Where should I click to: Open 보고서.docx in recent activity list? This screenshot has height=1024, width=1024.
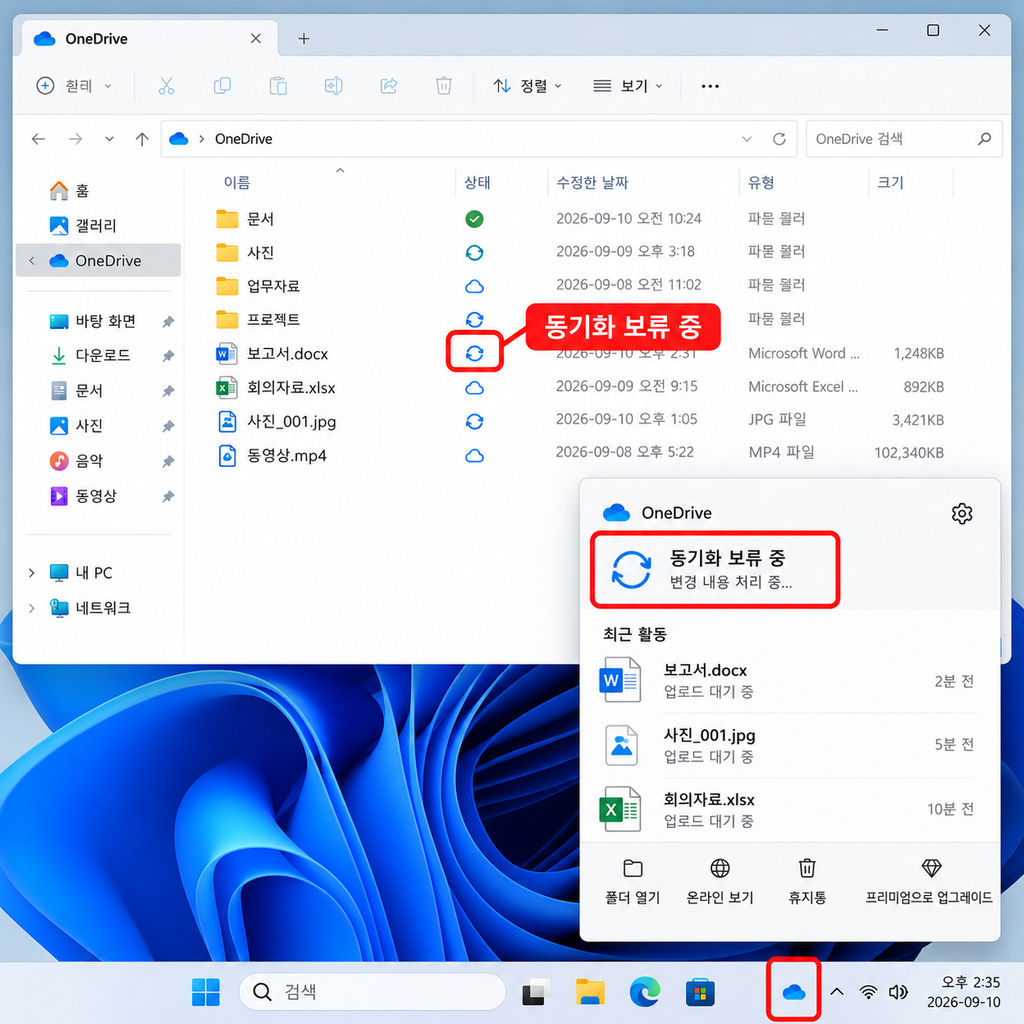(788, 680)
